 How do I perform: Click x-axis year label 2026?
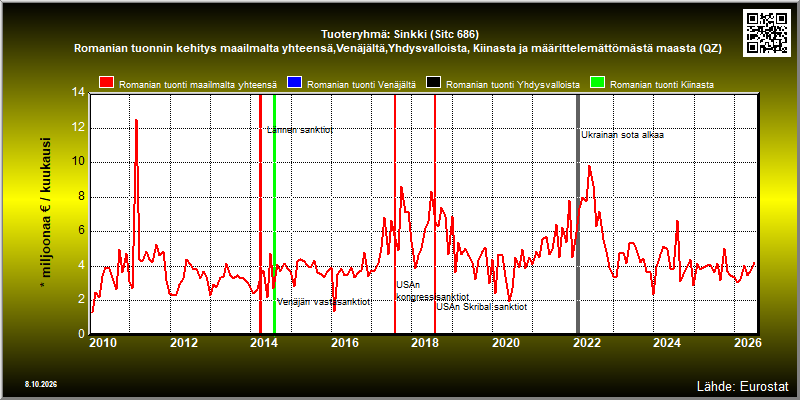coord(748,342)
